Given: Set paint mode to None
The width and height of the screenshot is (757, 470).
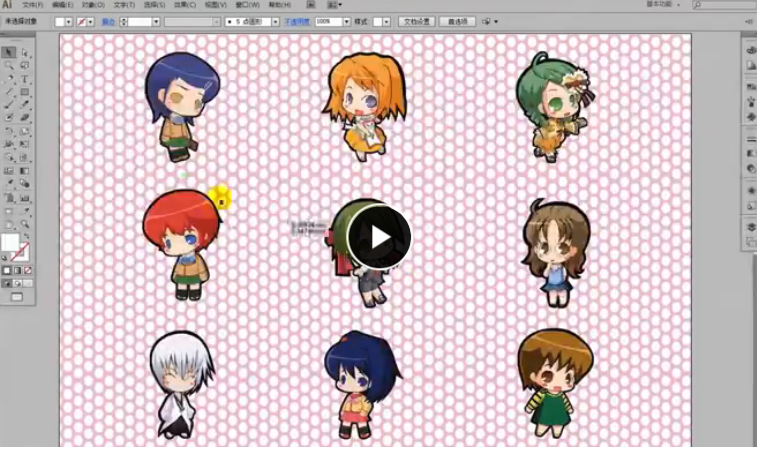Looking at the screenshot, I should click(28, 271).
